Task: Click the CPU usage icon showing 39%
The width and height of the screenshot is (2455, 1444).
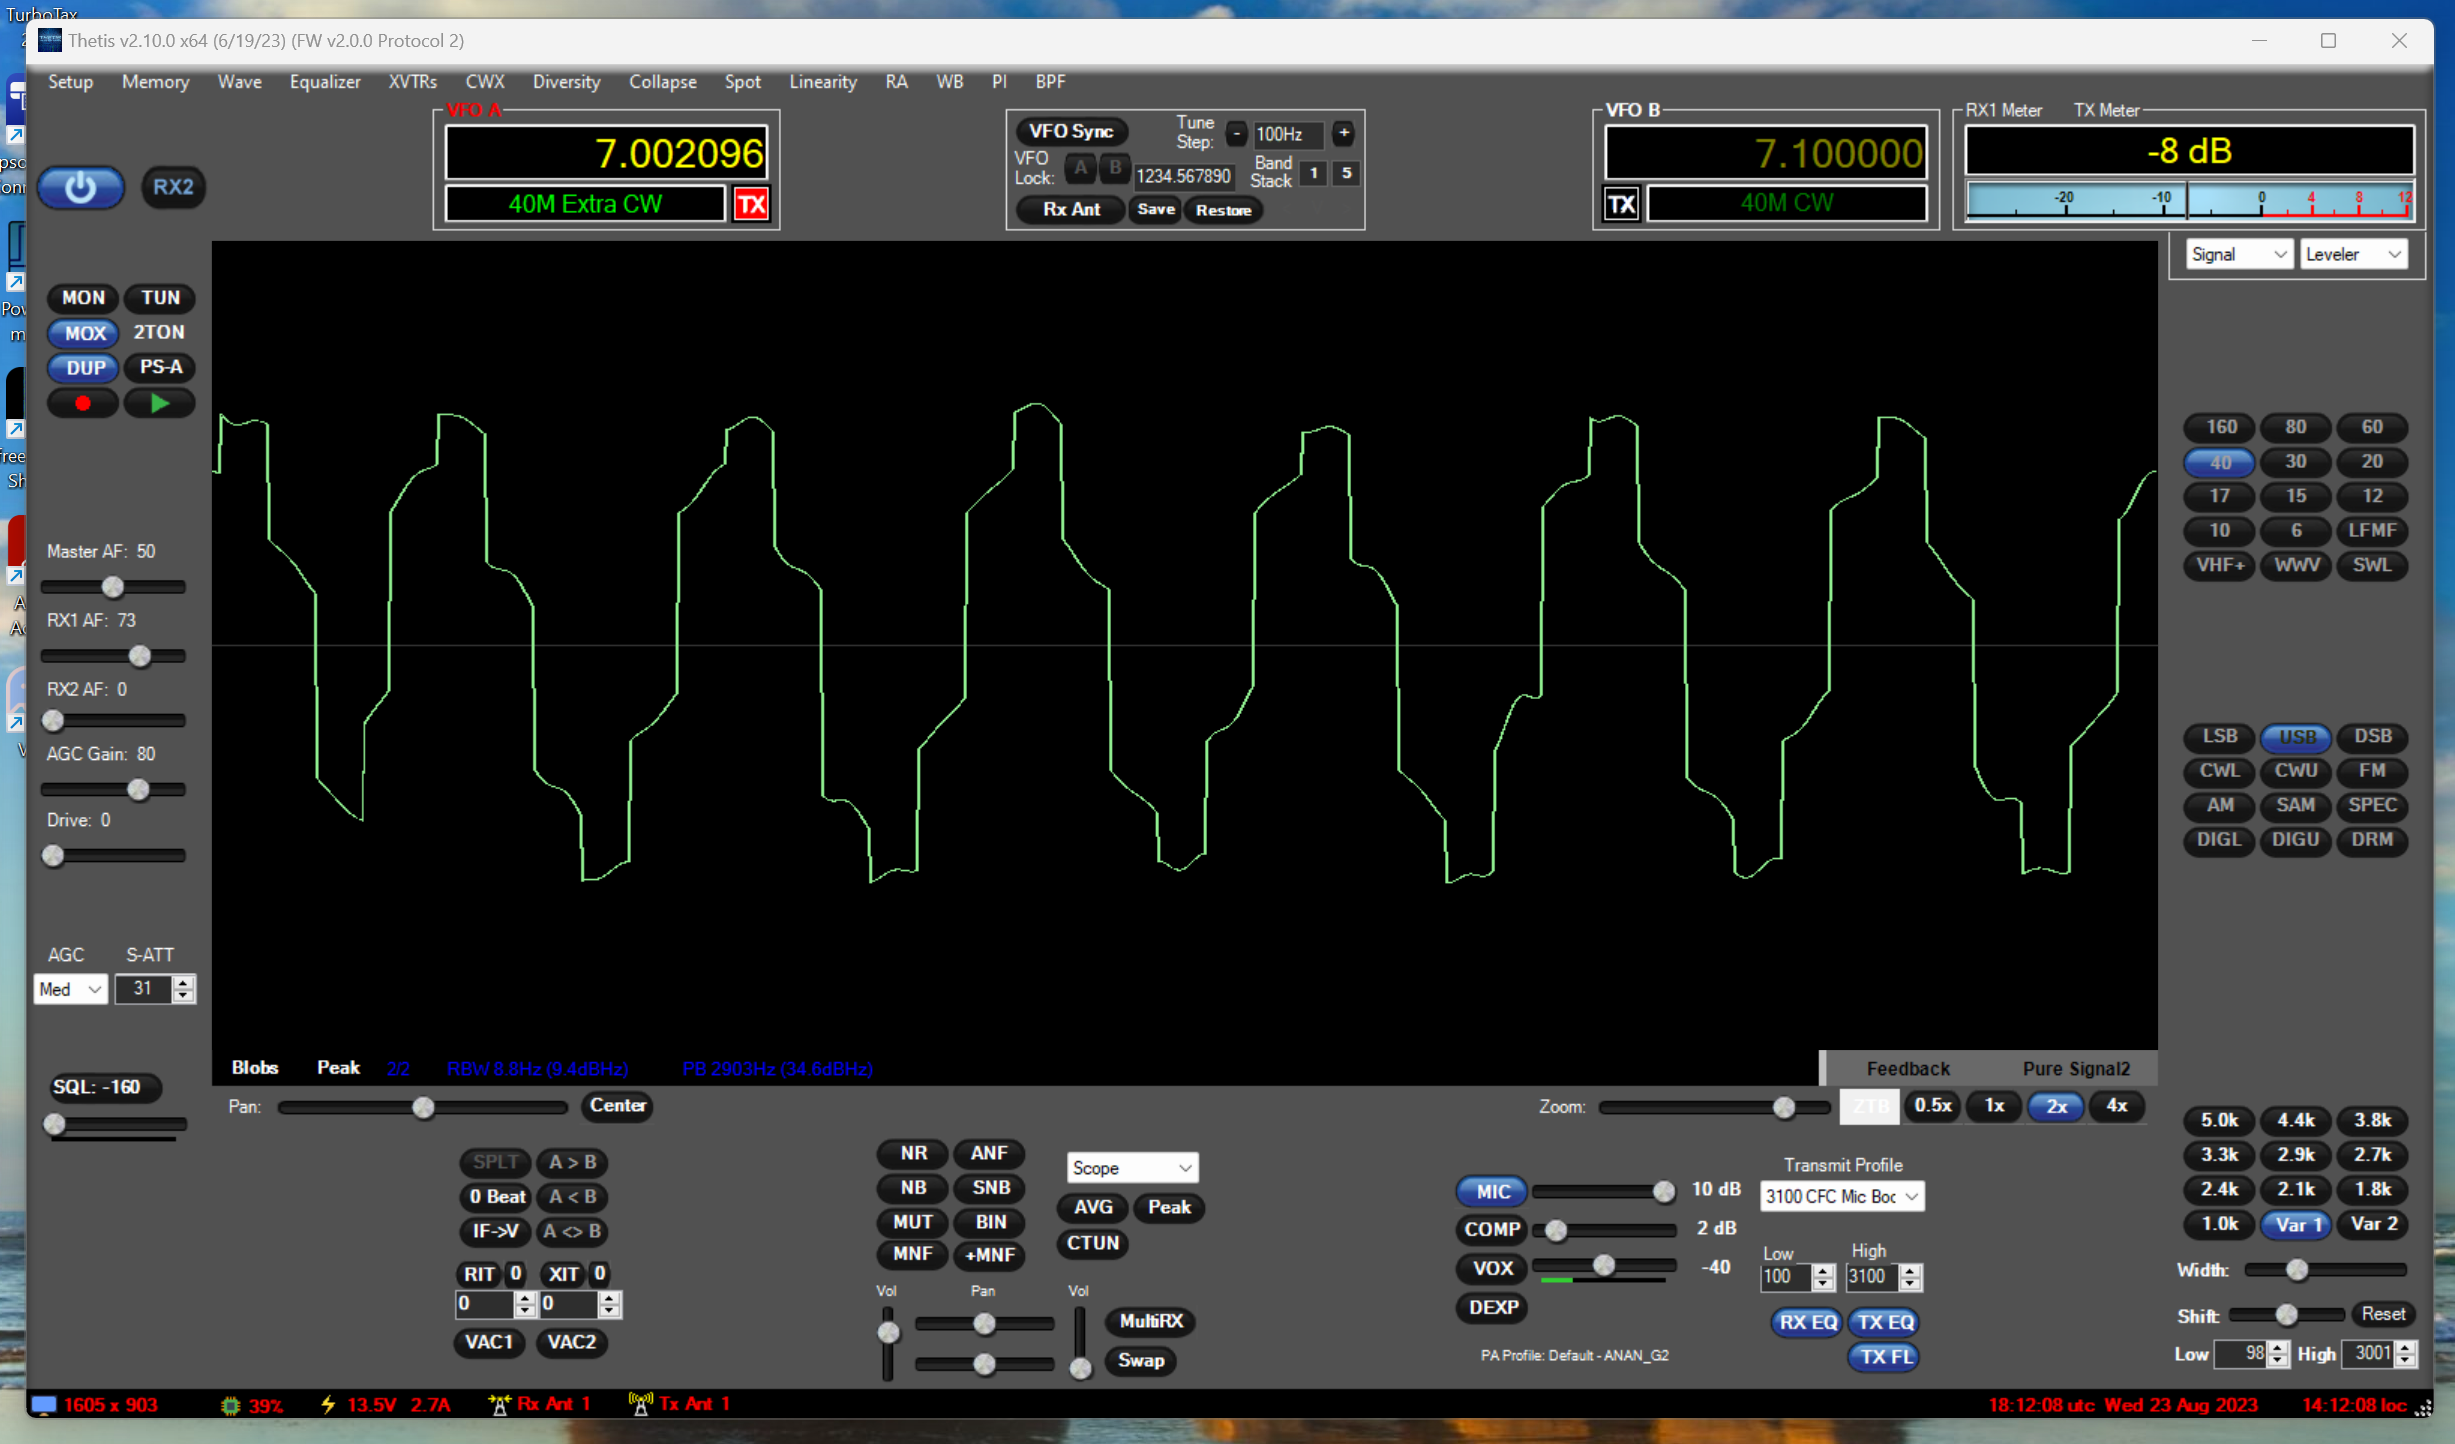Action: [231, 1405]
